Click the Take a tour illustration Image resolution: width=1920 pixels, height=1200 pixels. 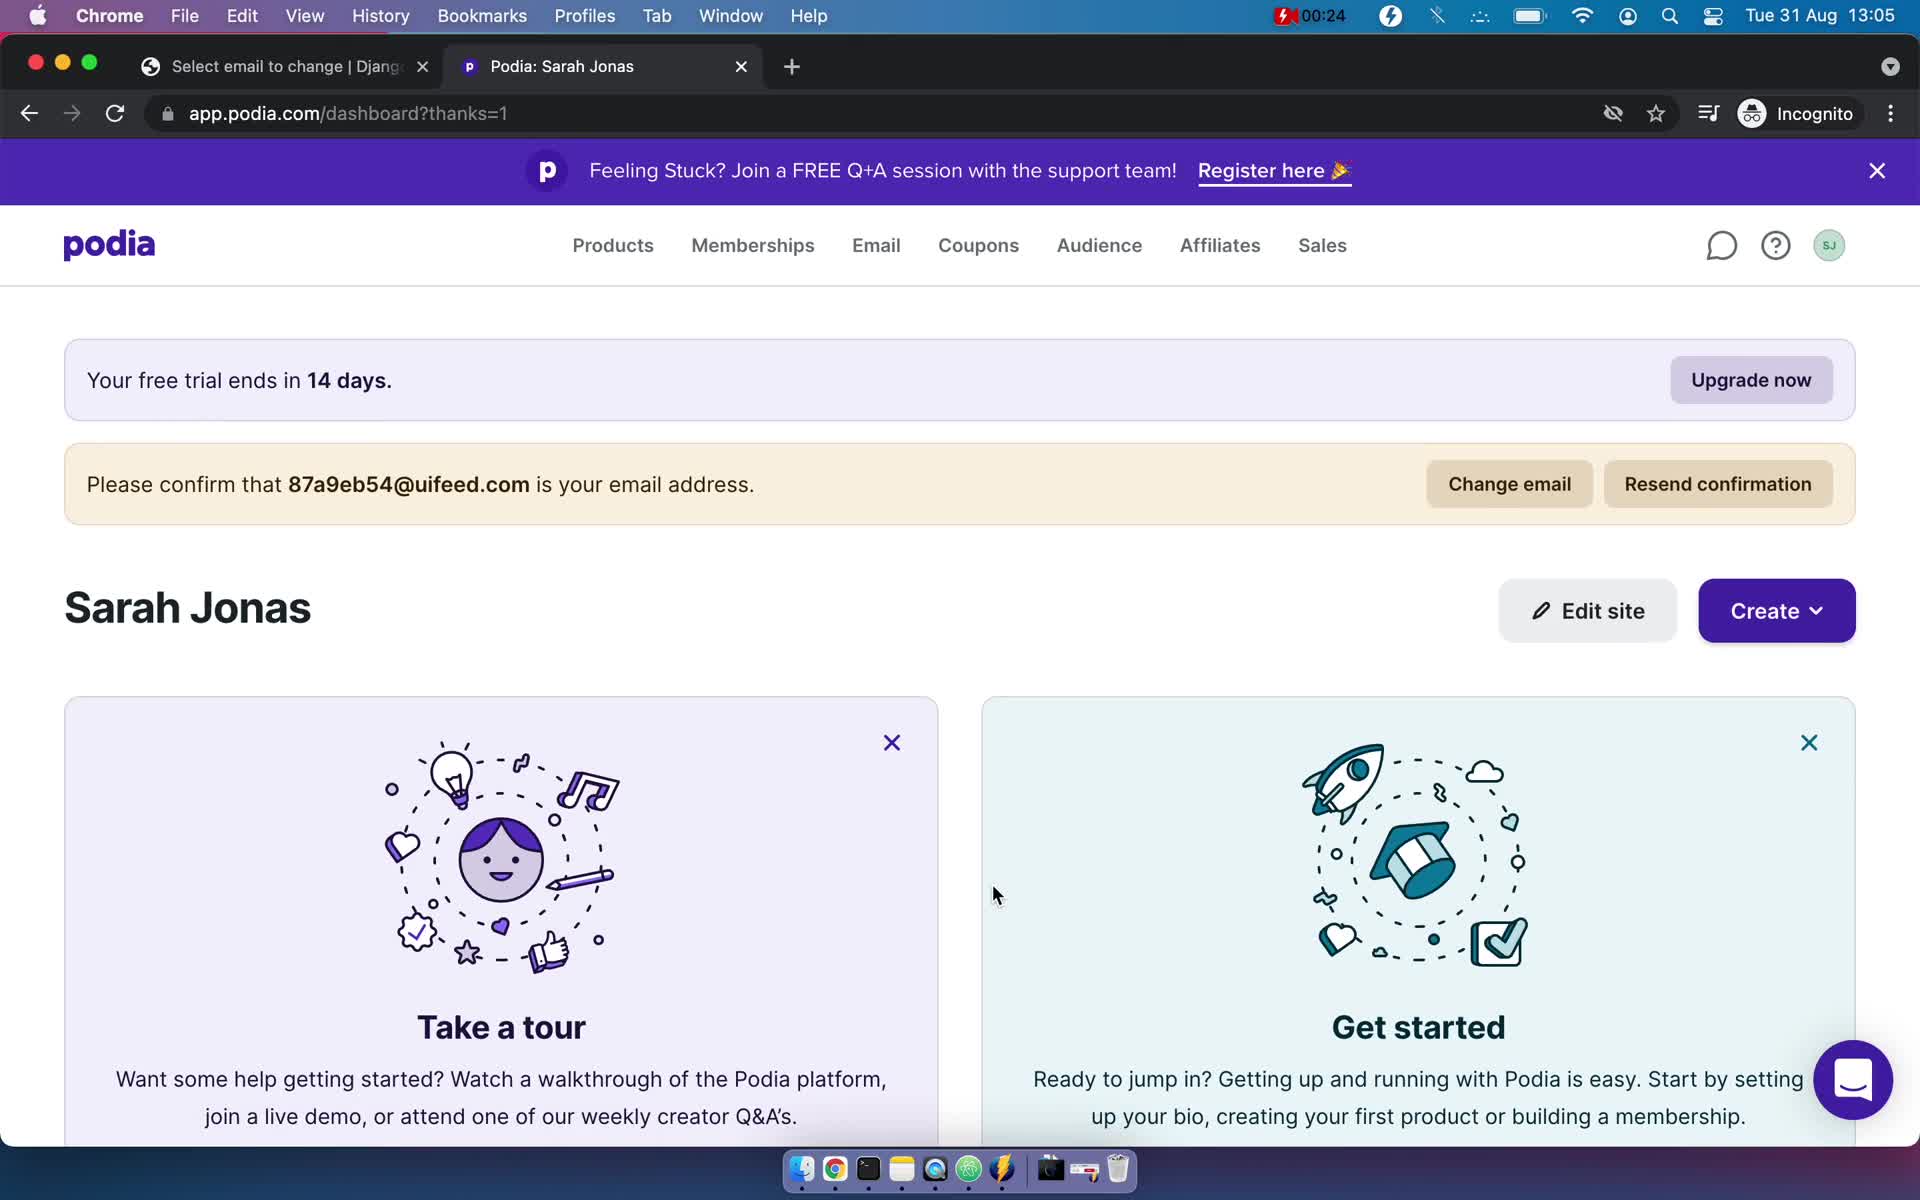[x=501, y=857]
